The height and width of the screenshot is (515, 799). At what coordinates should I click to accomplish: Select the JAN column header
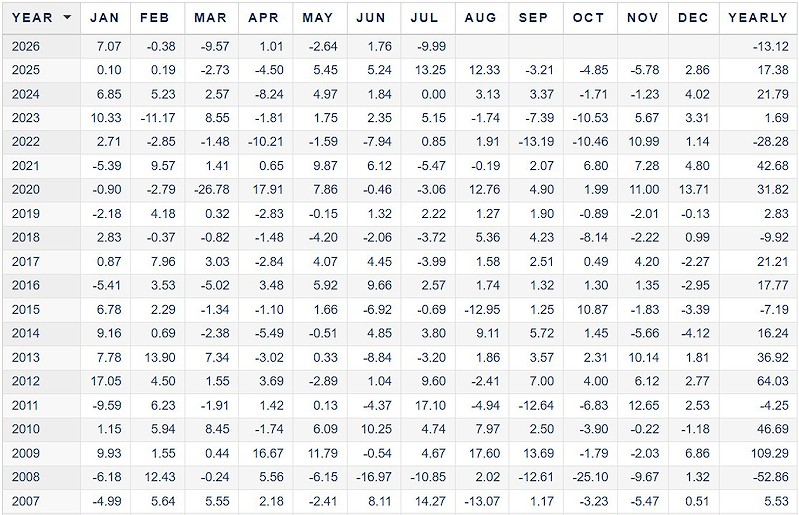(104, 17)
